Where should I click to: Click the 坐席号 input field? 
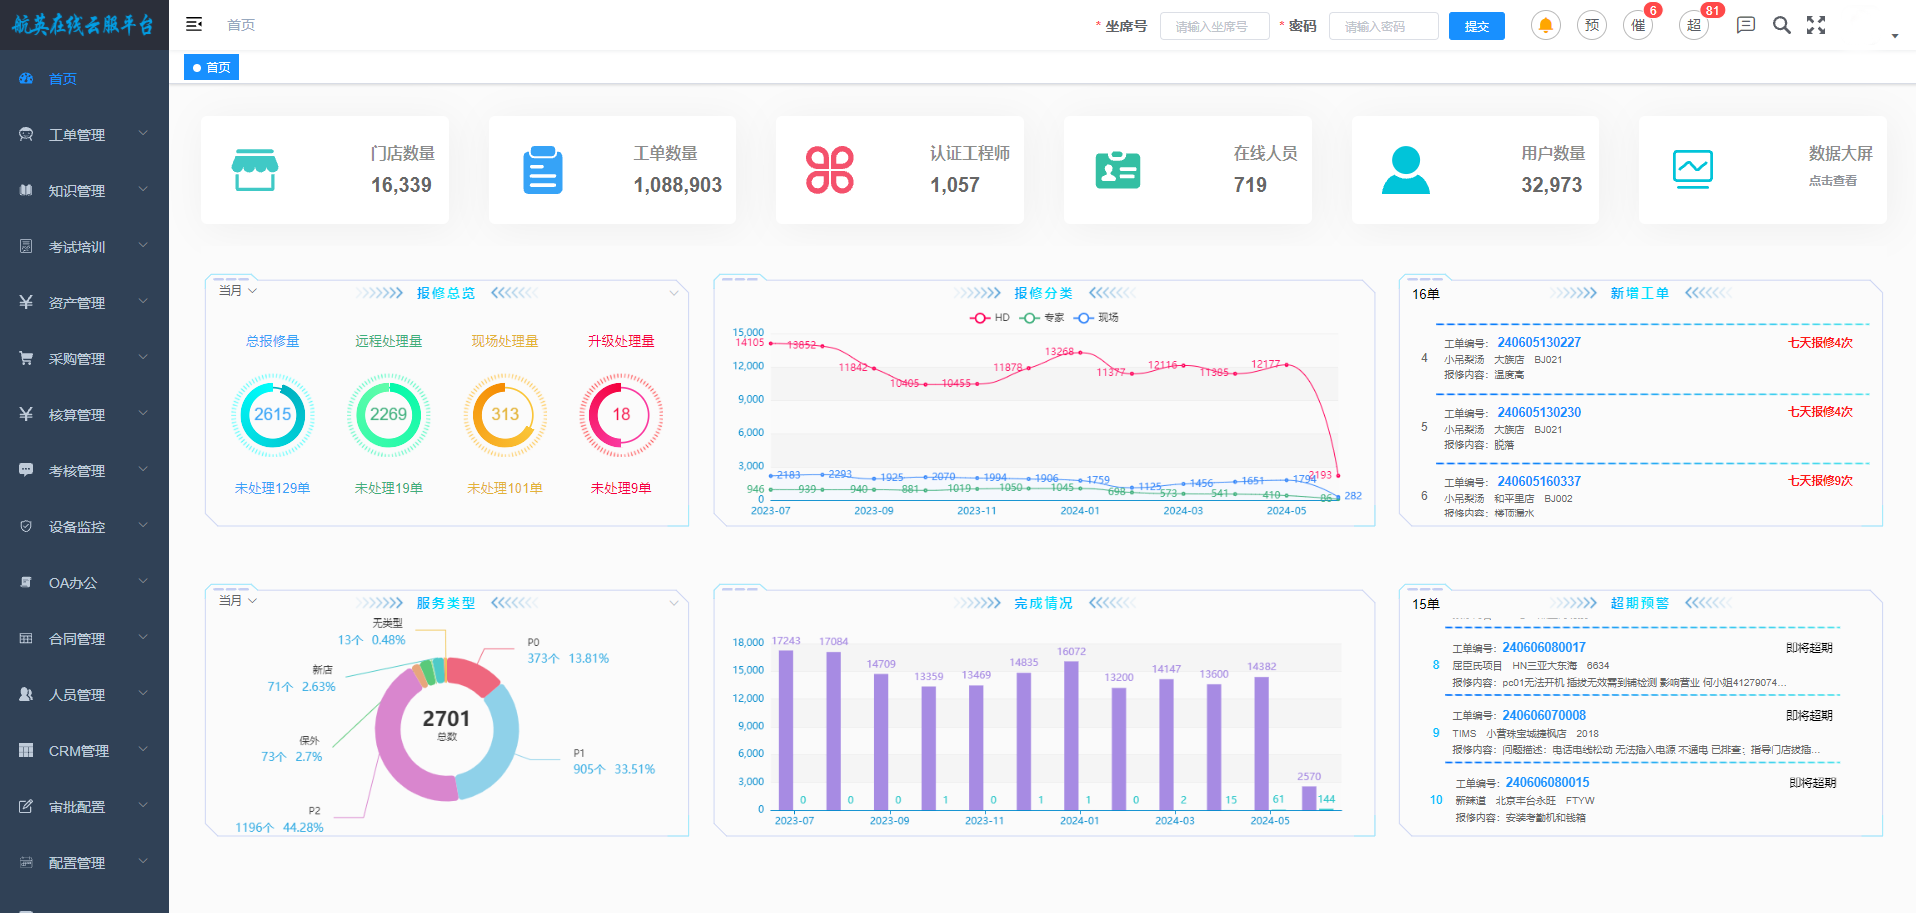(x=1214, y=26)
